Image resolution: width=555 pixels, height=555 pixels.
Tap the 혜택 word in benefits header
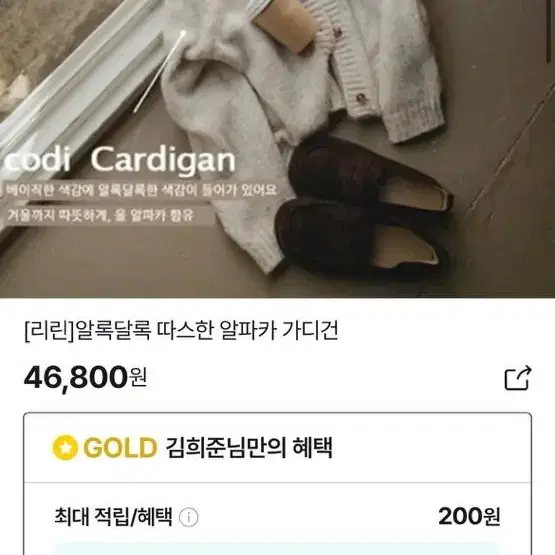tap(313, 448)
